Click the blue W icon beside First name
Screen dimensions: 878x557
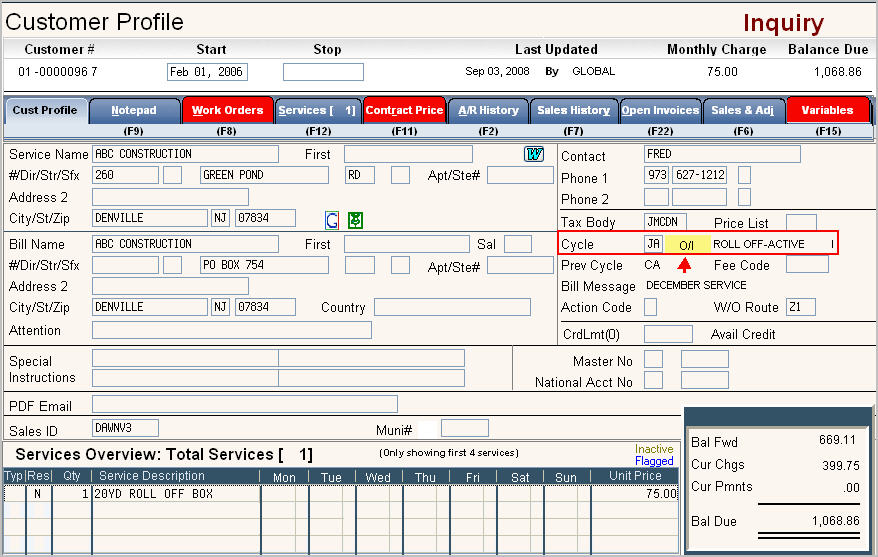(534, 154)
